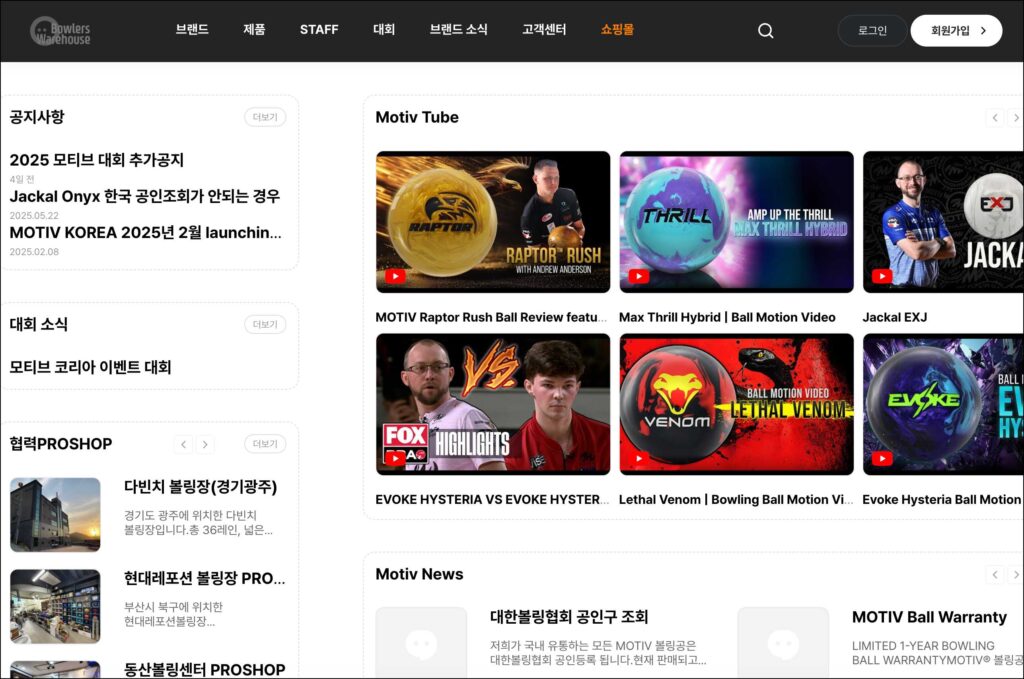Show previous 협력PROSHOP items

184,445
